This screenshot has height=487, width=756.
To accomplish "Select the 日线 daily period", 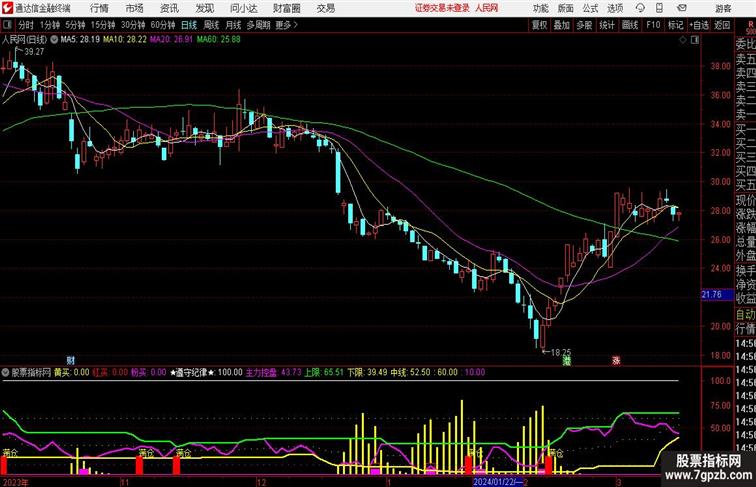I will point(189,25).
